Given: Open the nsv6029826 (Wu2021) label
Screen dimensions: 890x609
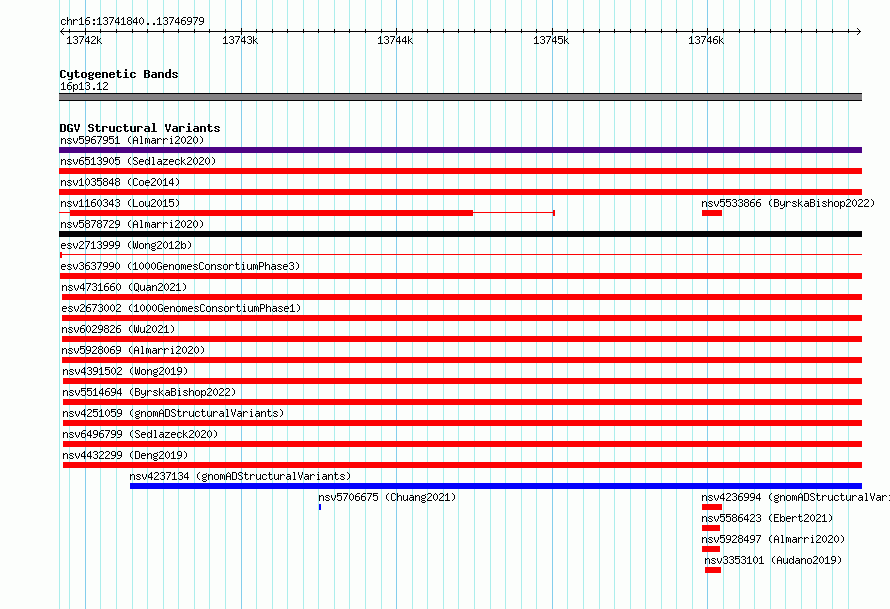Looking at the screenshot, I should 118,329.
